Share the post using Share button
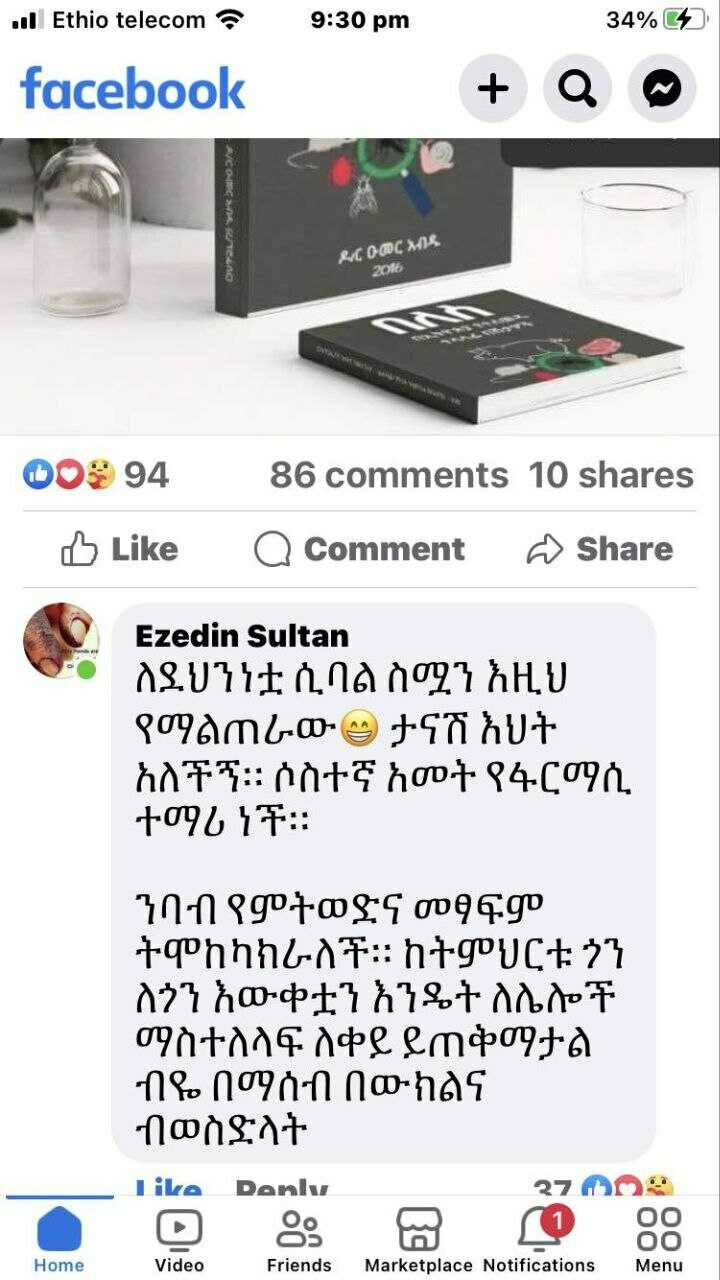Screen dimensions: 720x1280 [599, 549]
